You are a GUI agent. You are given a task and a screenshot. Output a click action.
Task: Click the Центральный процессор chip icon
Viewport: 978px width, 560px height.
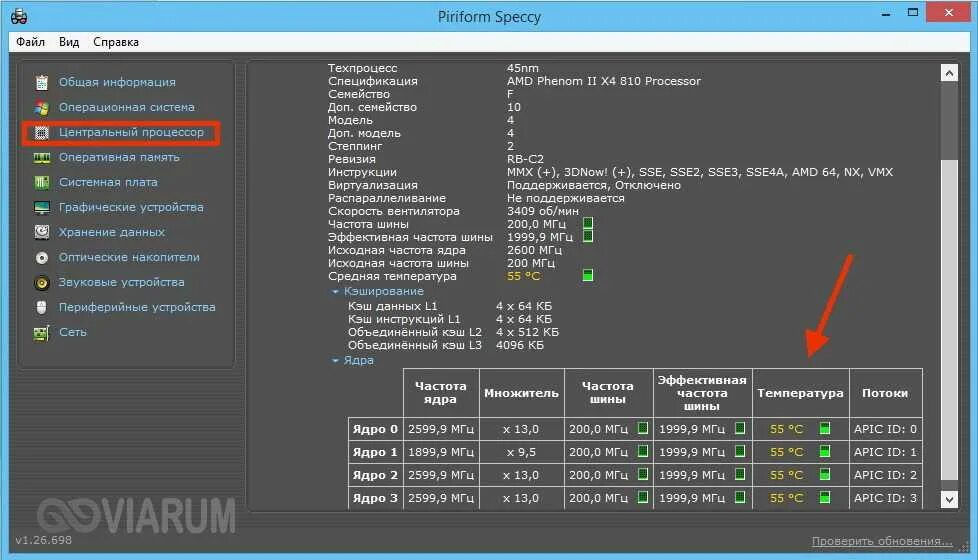tap(42, 132)
